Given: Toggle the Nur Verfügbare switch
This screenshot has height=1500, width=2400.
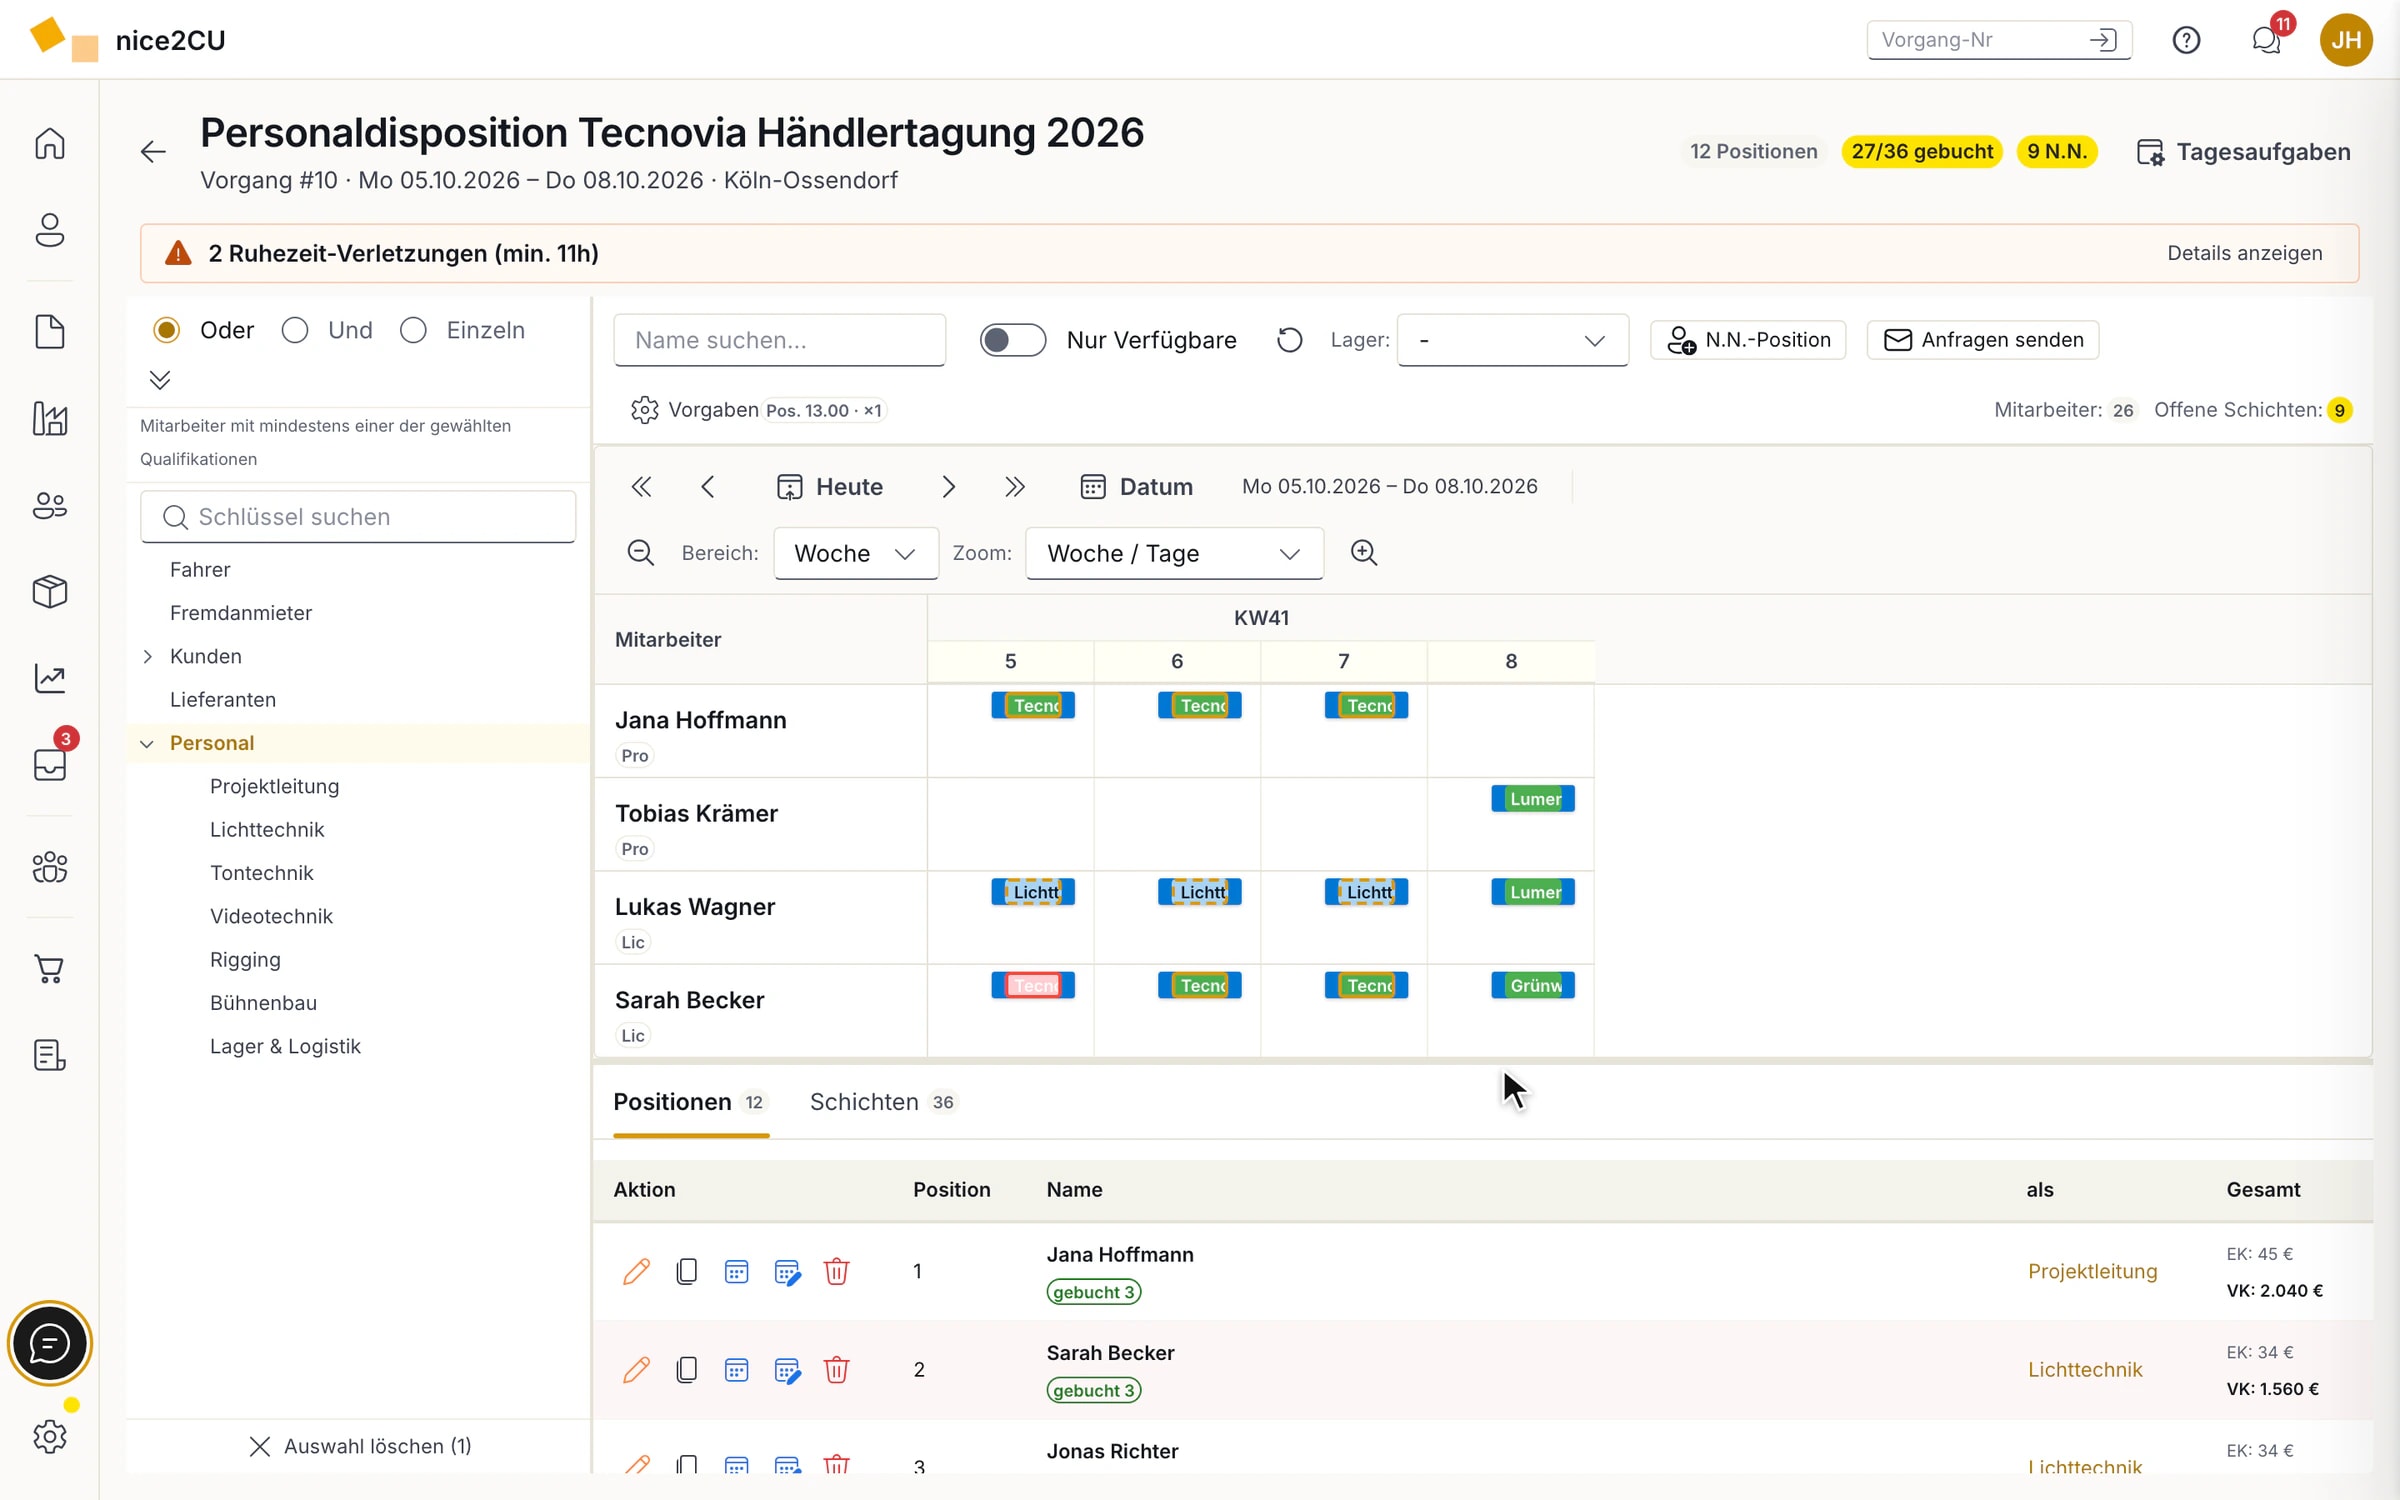Looking at the screenshot, I should click(x=1012, y=340).
